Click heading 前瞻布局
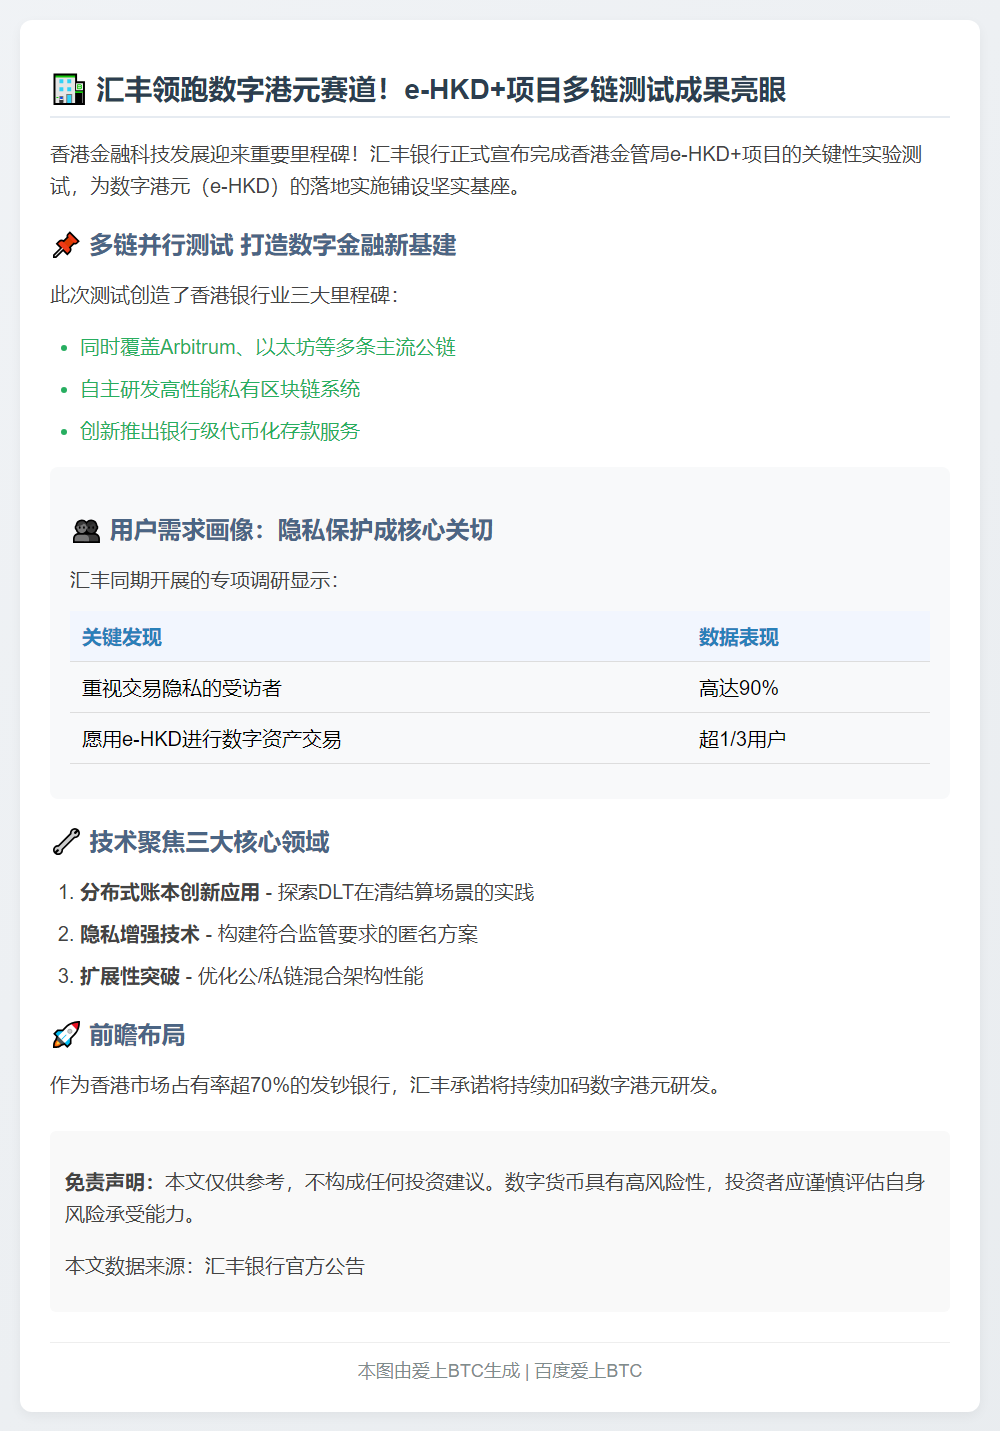The height and width of the screenshot is (1431, 1000). pyautogui.click(x=138, y=1035)
